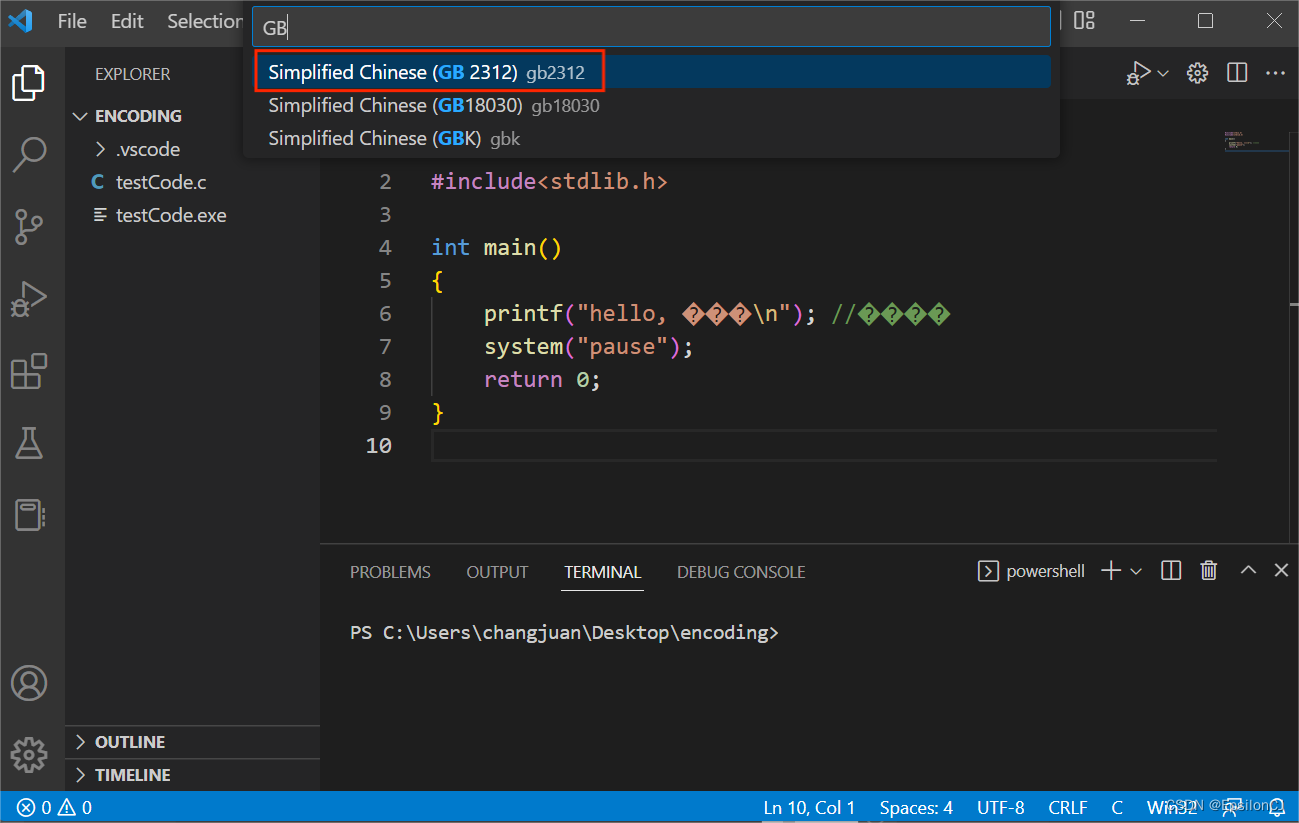1299x823 pixels.
Task: Click line number 10 in gutter
Action: point(378,446)
